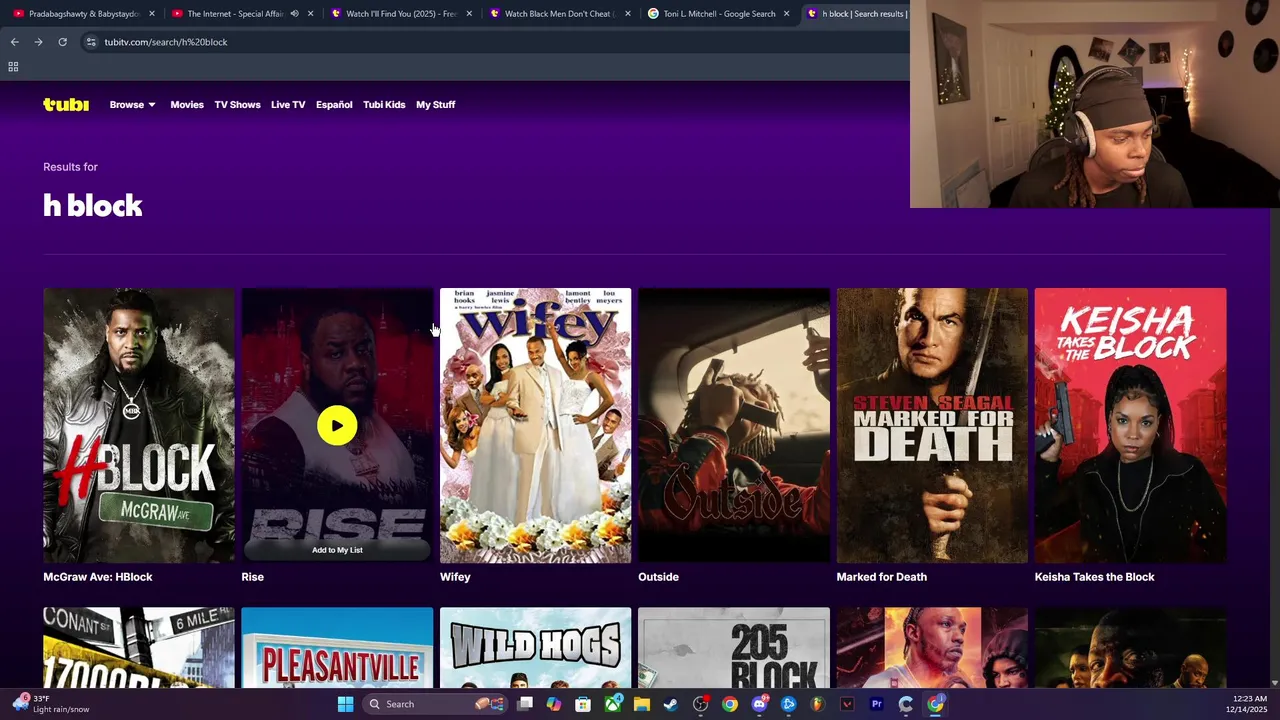Open Tubi Kids
This screenshot has height=720, width=1280.
pos(384,104)
